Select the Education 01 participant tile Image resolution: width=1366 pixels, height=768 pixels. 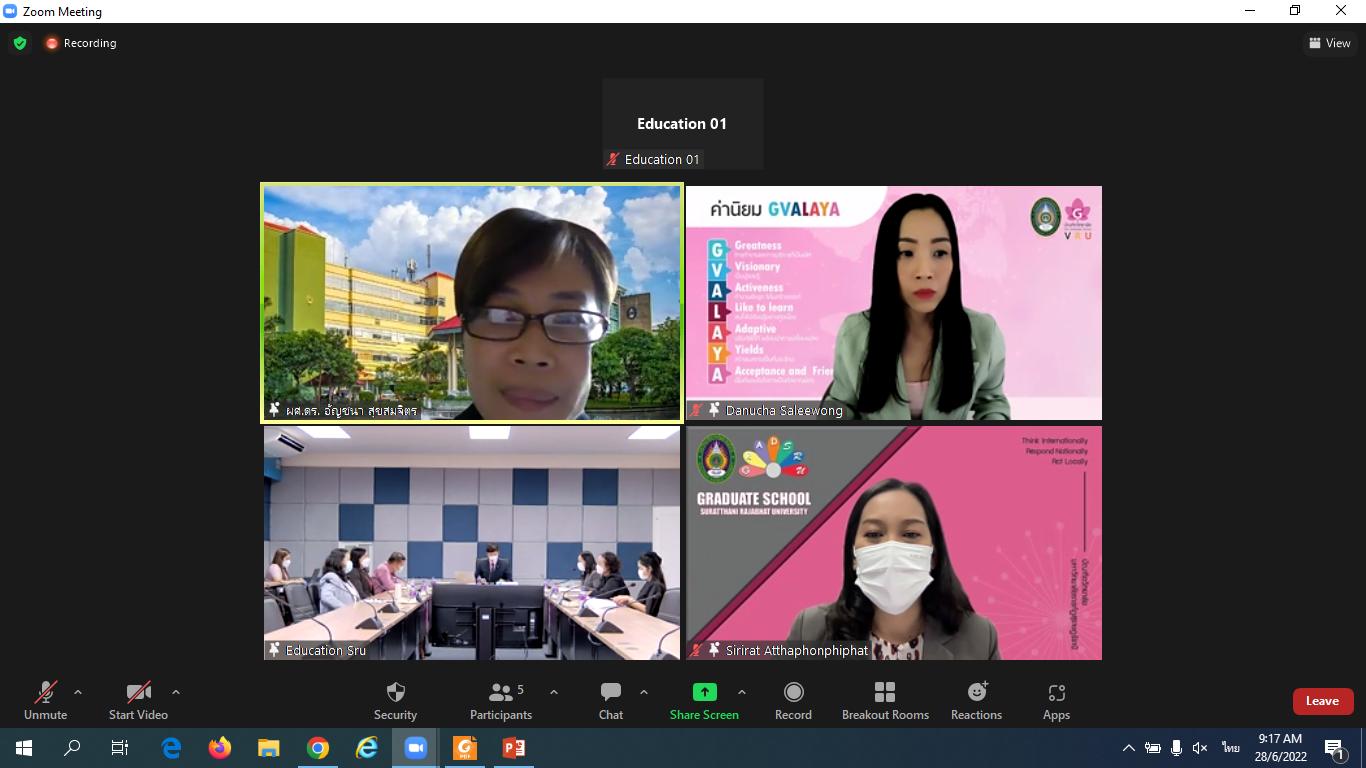(683, 124)
